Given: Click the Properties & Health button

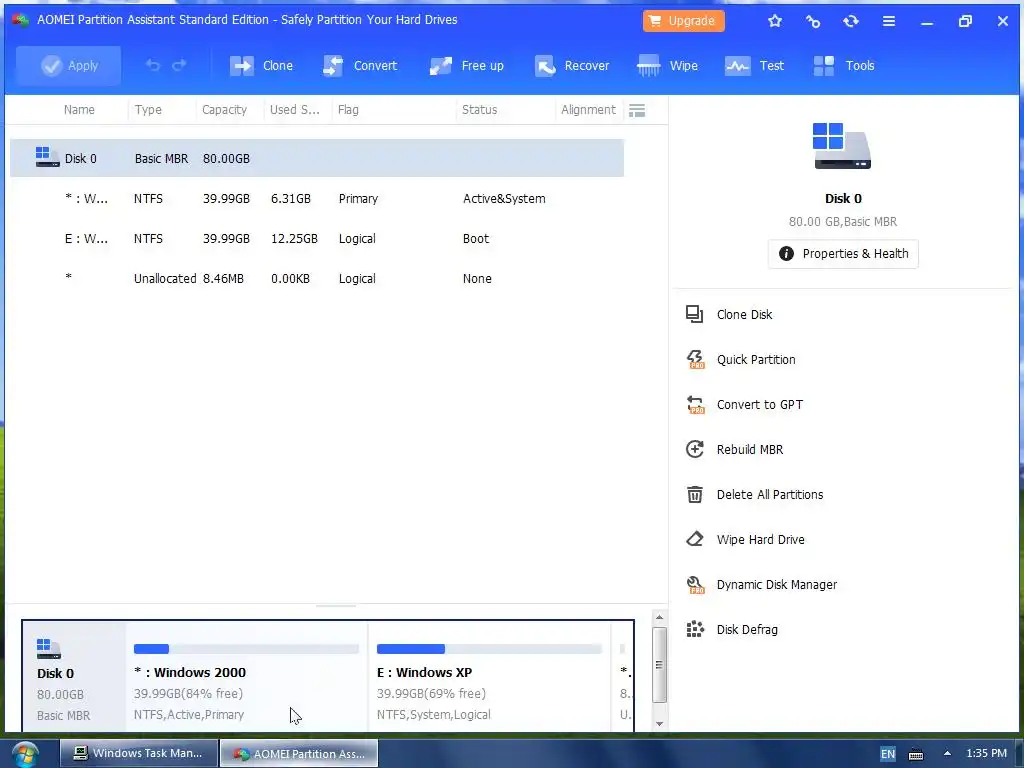Looking at the screenshot, I should coord(843,253).
